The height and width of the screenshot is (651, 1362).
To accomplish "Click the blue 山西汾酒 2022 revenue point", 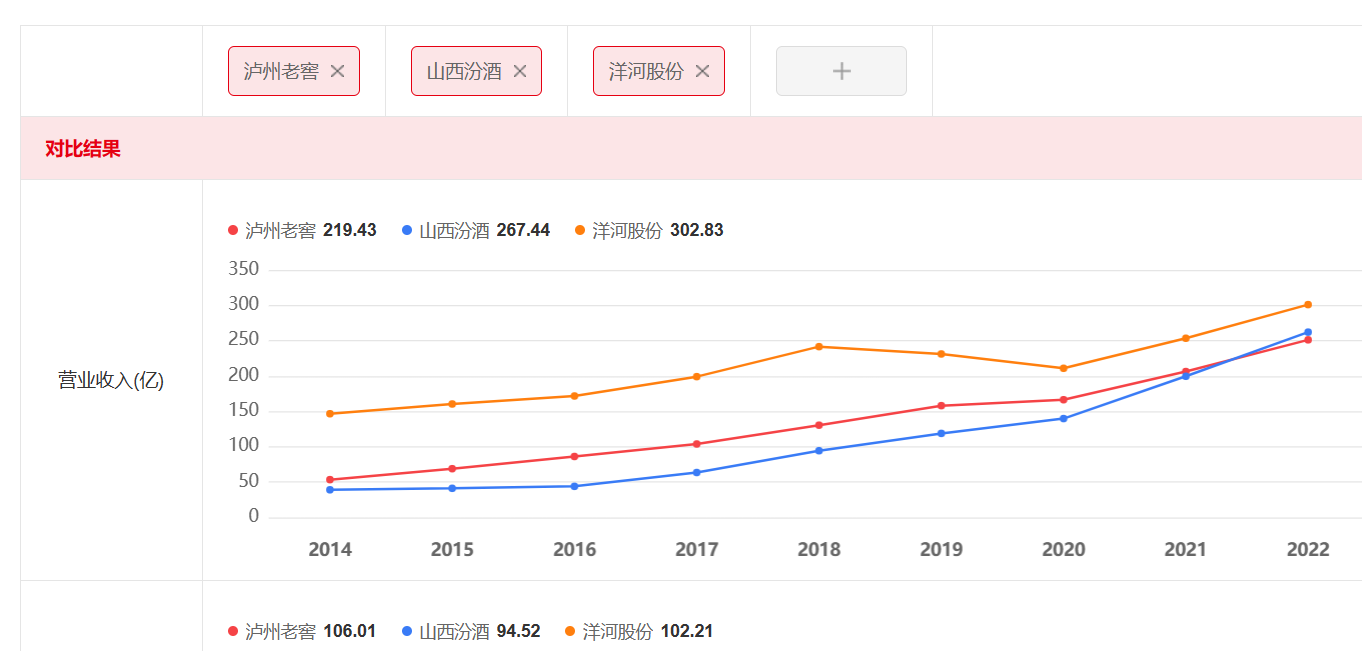I will coord(1308,332).
